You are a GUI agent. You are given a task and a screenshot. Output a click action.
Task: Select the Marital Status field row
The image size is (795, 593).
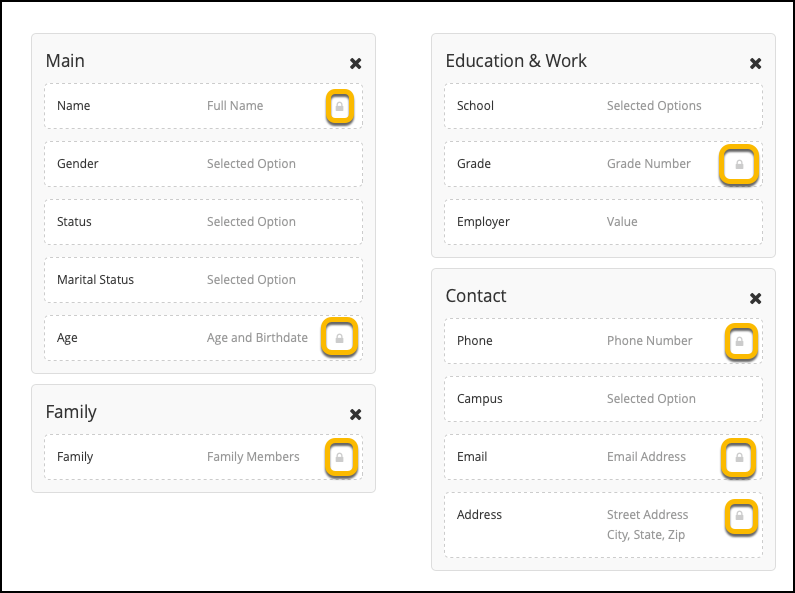point(203,280)
